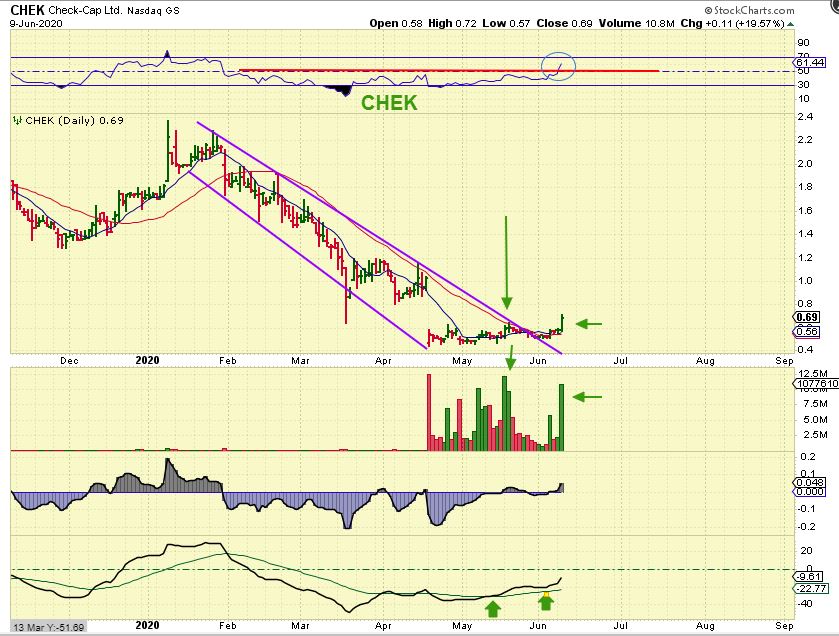
Task: Click the volume value tag 1077610
Action: coord(817,384)
